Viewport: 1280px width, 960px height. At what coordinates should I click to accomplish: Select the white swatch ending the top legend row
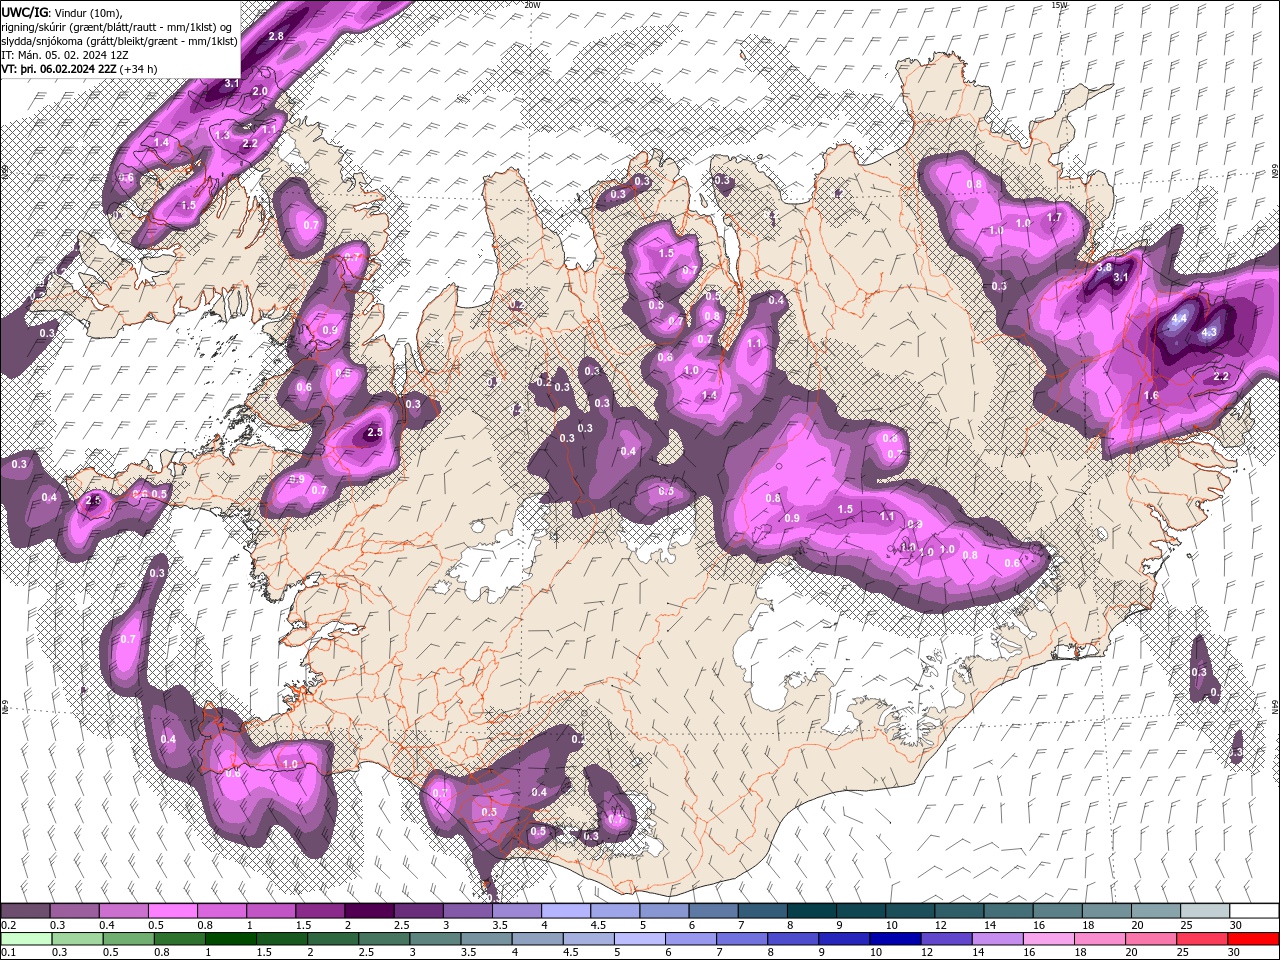[1253, 911]
